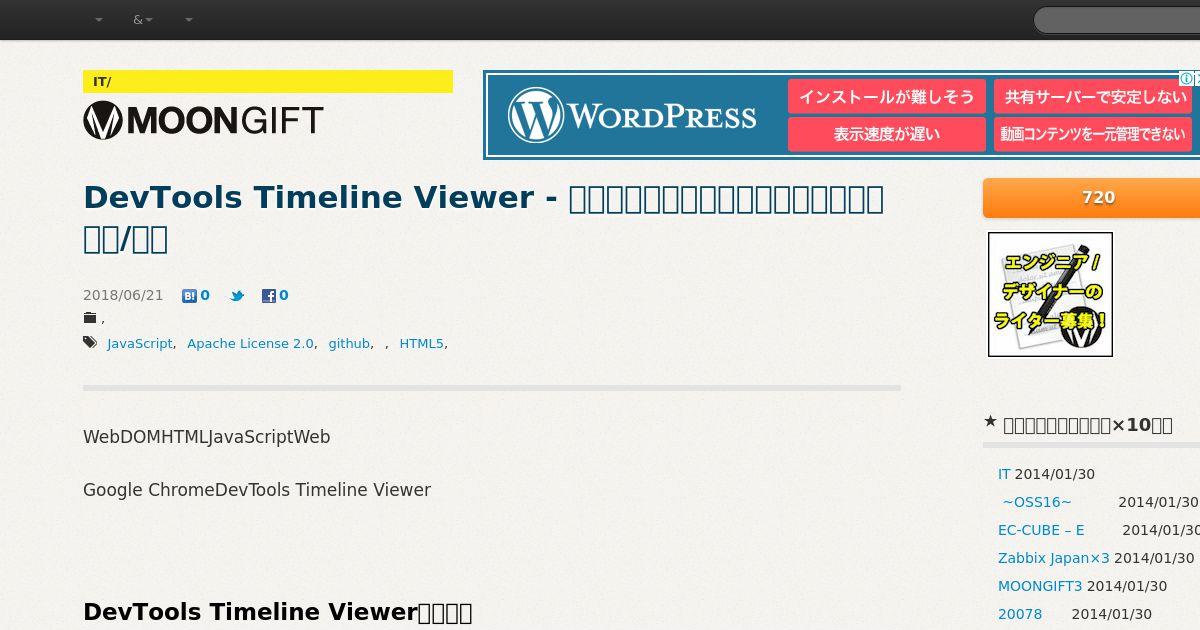Open the Apache License 2.0 tag
Screen dimensions: 1200x630
pyautogui.click(x=250, y=344)
